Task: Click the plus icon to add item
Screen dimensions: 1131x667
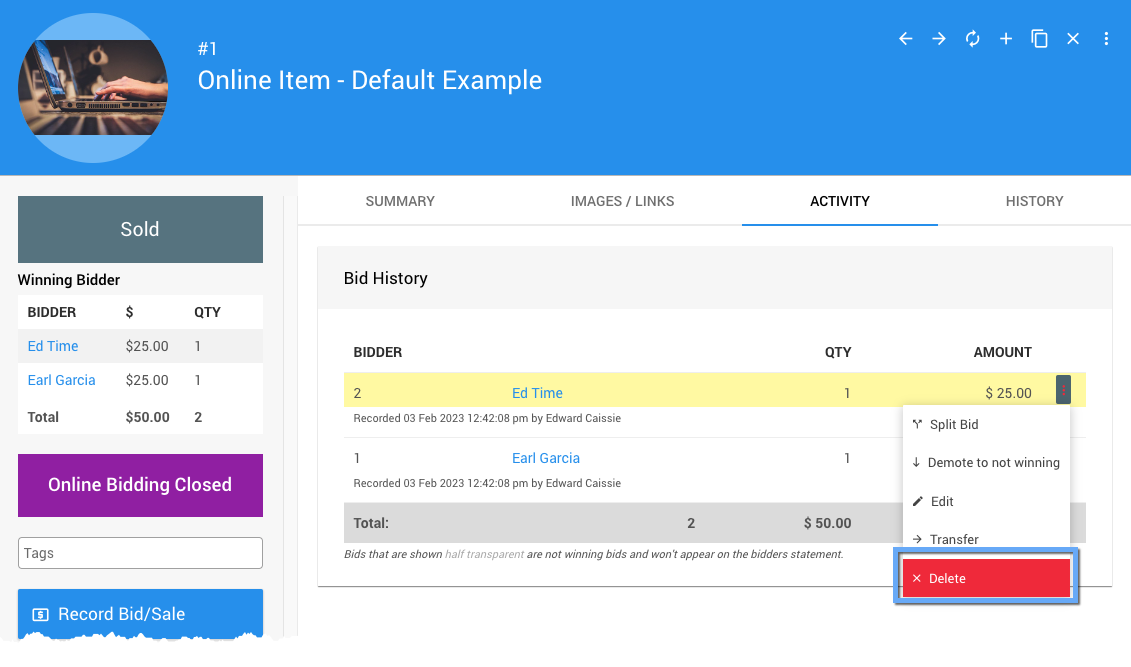Action: coord(1006,39)
